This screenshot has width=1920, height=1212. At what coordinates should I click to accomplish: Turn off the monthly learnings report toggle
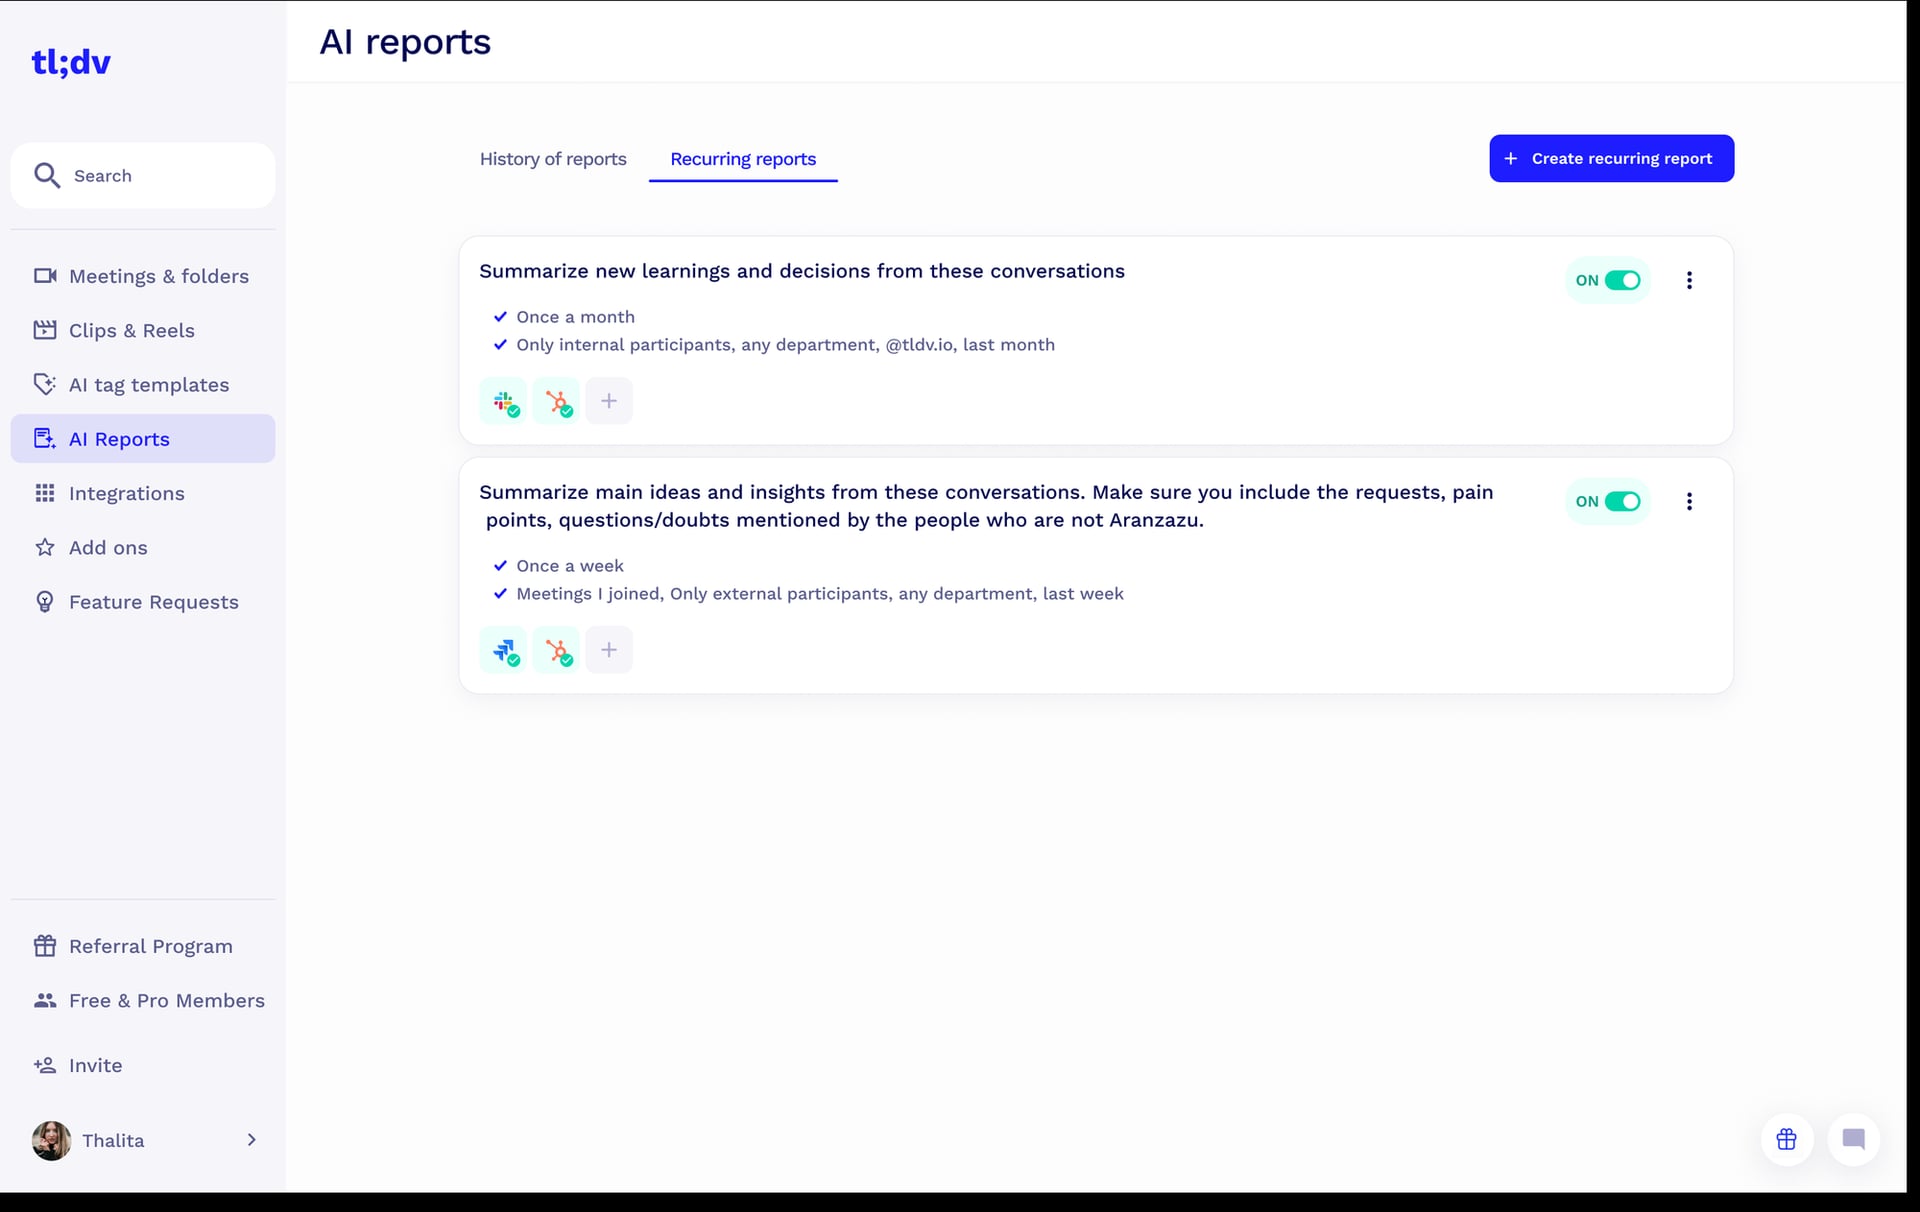(1622, 281)
